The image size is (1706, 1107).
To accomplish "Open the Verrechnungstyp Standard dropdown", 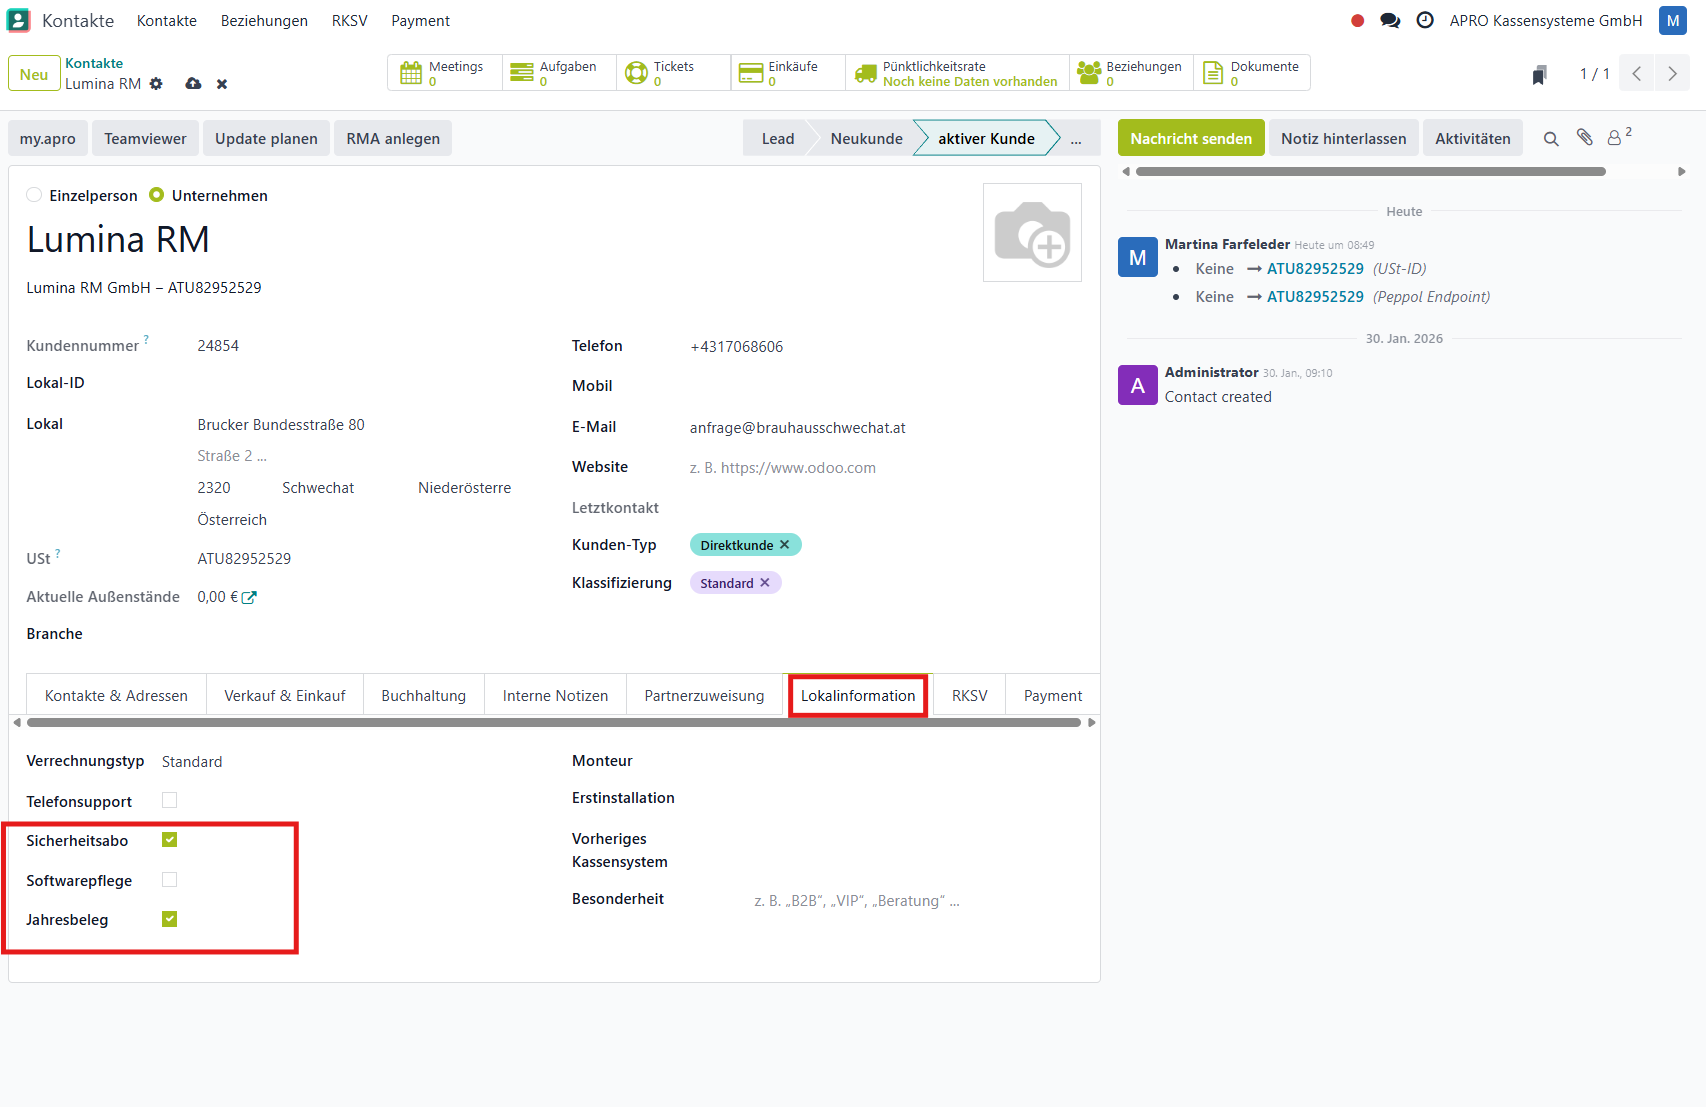I will click(192, 762).
